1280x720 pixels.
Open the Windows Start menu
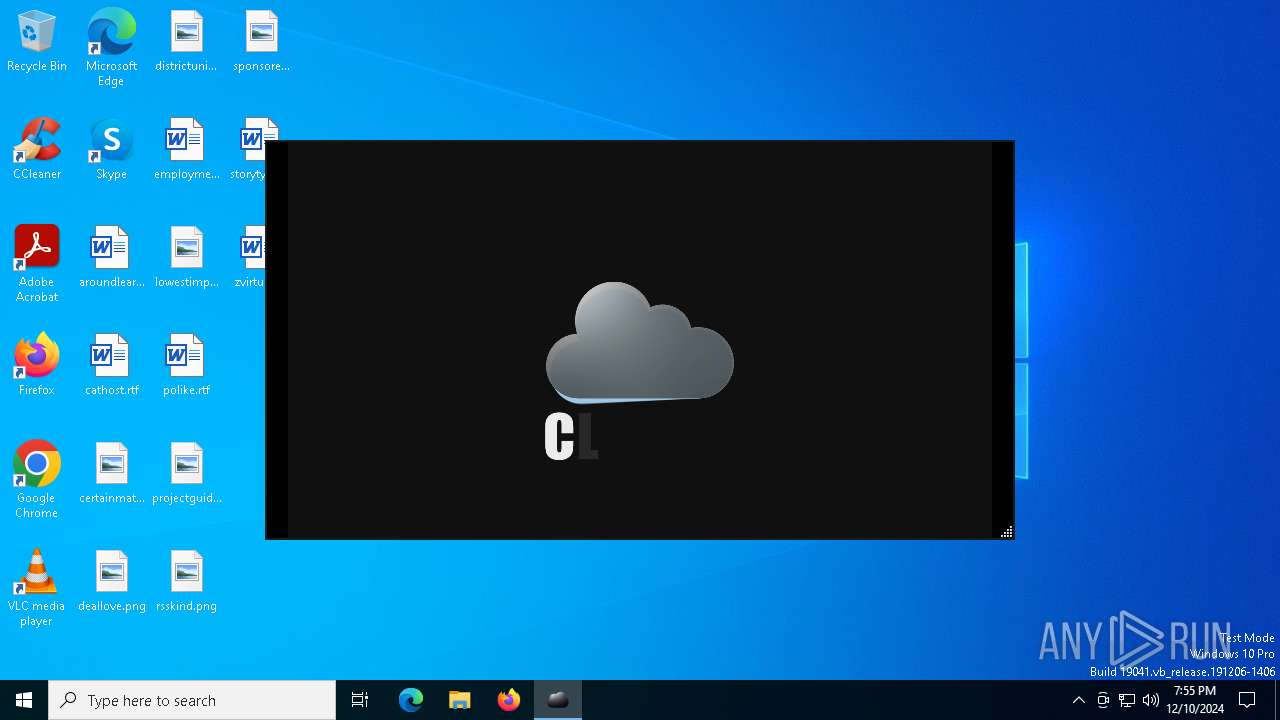click(24, 700)
